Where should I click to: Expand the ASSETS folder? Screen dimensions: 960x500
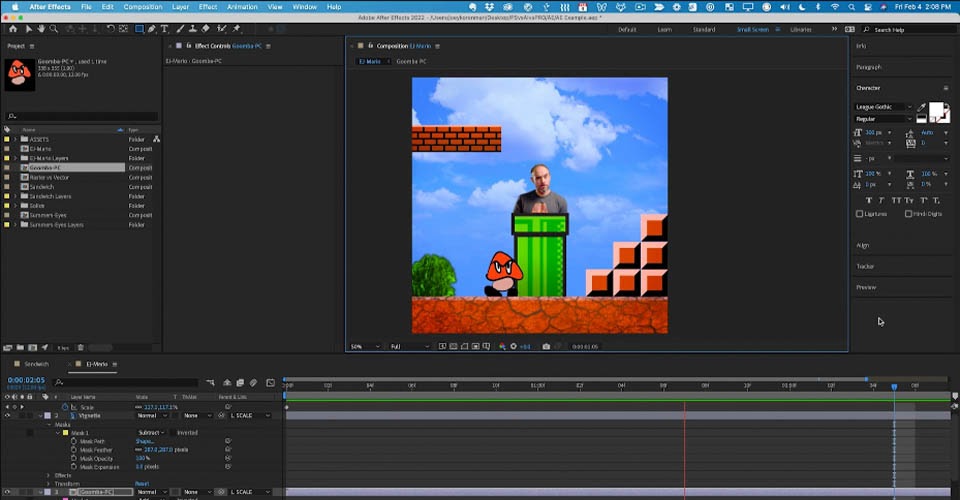[15, 140]
